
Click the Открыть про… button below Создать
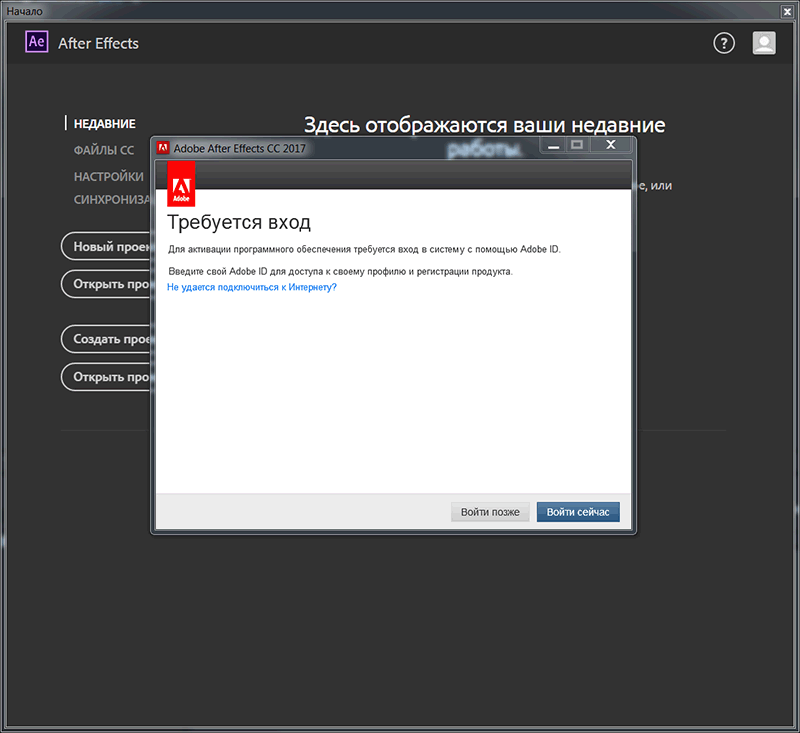pos(106,376)
